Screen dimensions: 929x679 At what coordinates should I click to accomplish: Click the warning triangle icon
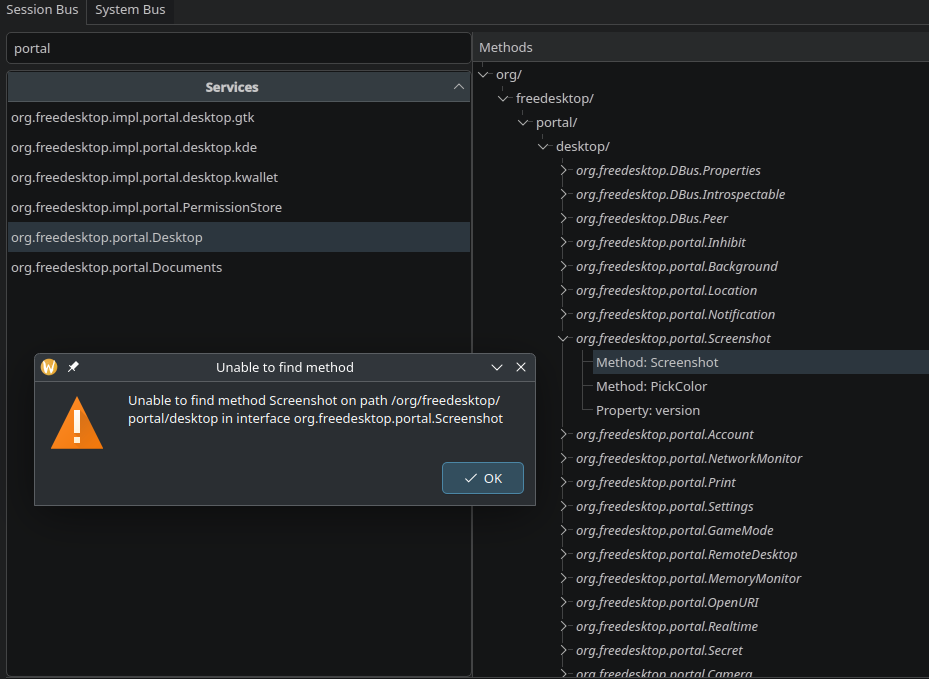tap(77, 423)
